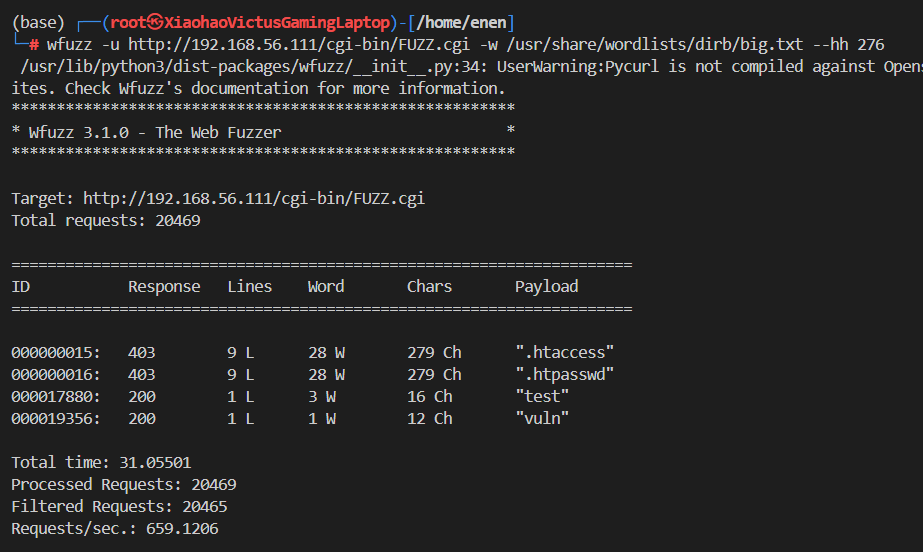The width and height of the screenshot is (923, 552).
Task: Click the "vuln" payload
Action: tap(542, 419)
